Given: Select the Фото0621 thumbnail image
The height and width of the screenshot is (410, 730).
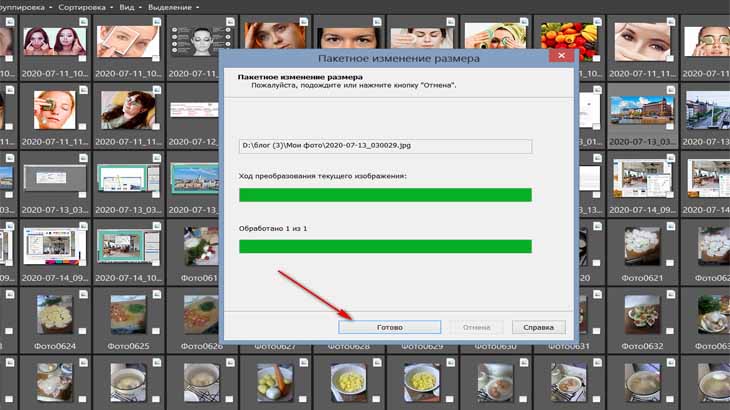Looking at the screenshot, I should tap(642, 247).
